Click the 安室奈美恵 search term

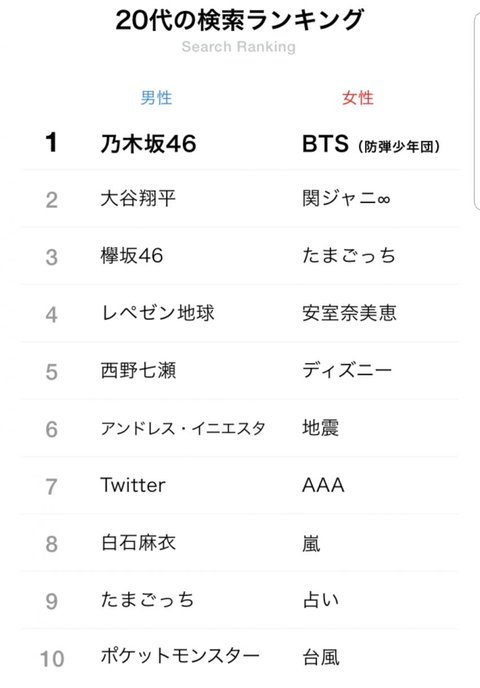(x=349, y=313)
